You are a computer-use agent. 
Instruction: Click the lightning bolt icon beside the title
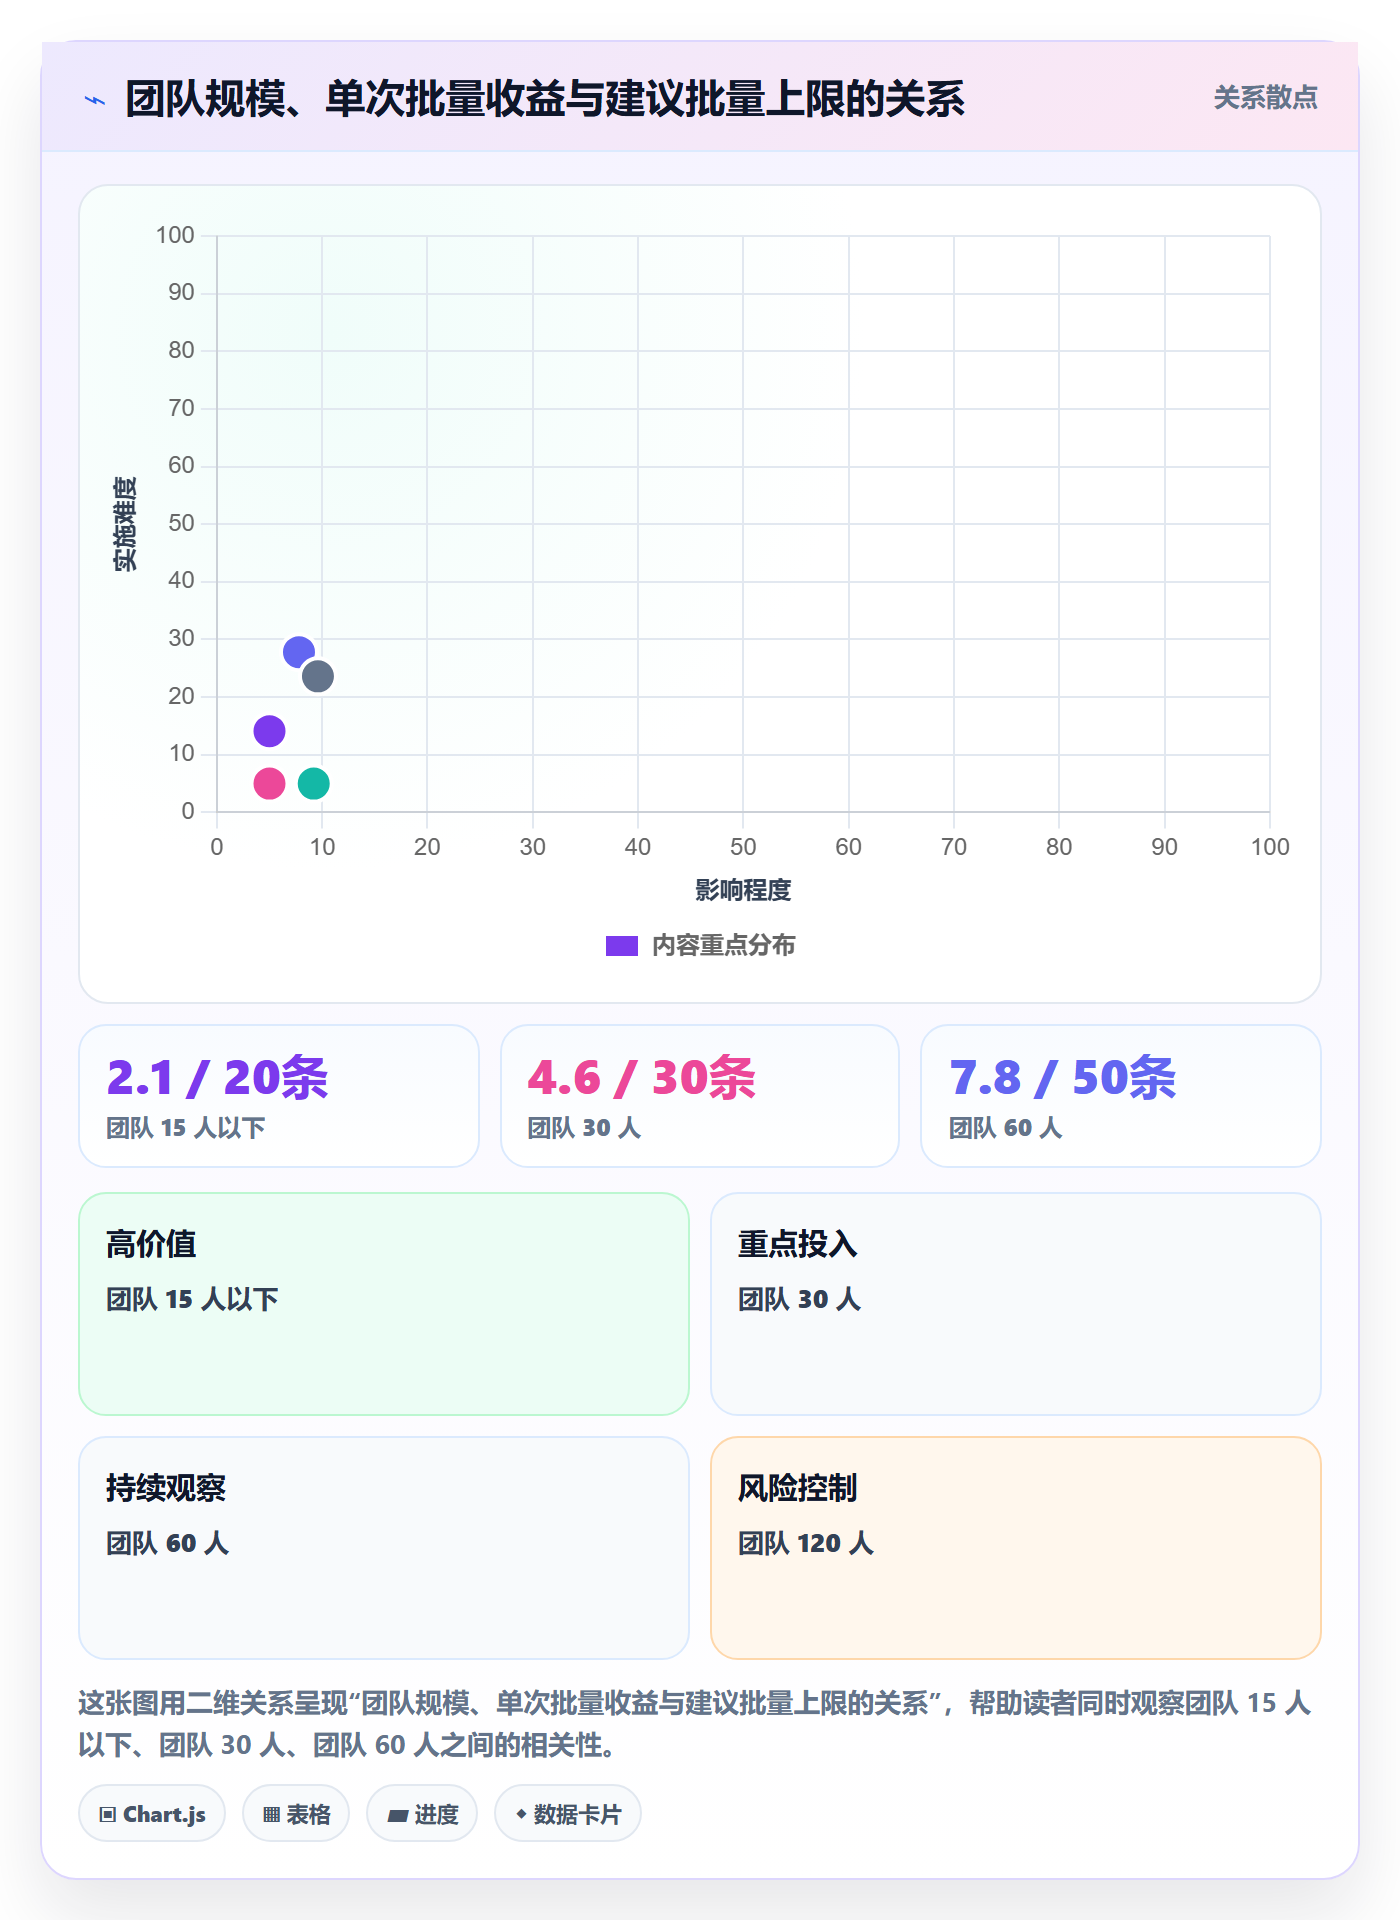[95, 100]
